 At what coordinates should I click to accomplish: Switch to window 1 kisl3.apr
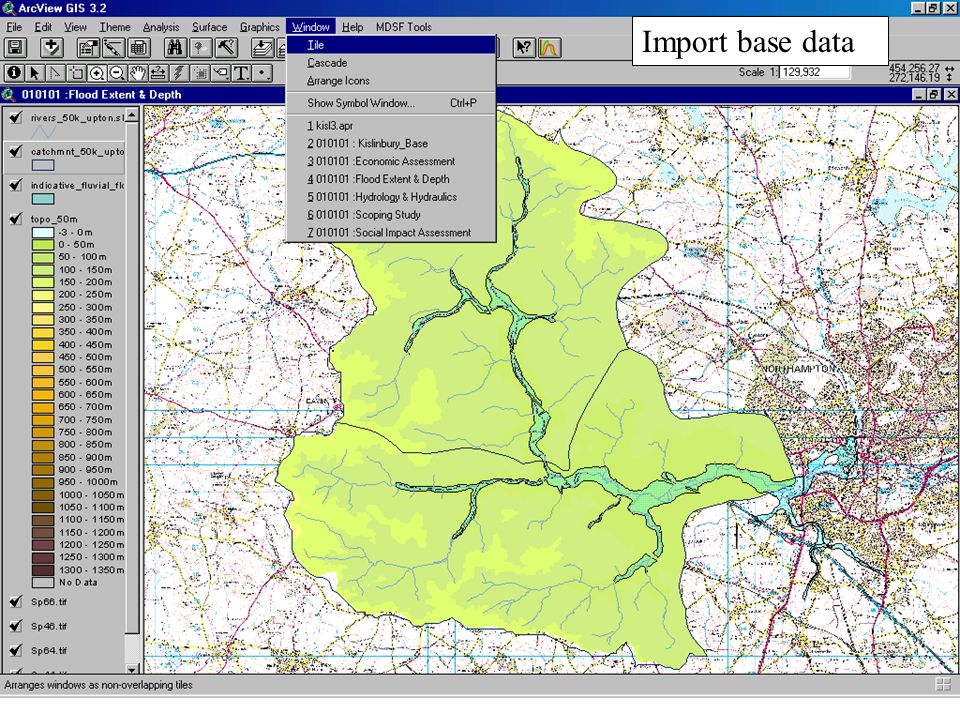click(391, 126)
